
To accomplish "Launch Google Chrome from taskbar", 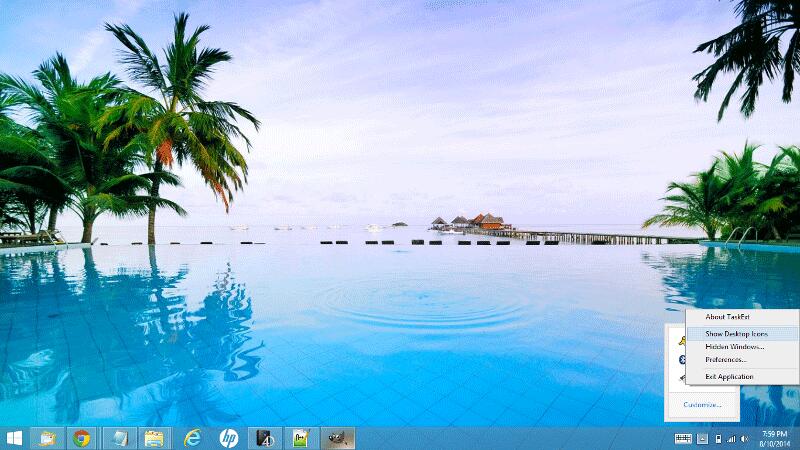I will pos(82,438).
